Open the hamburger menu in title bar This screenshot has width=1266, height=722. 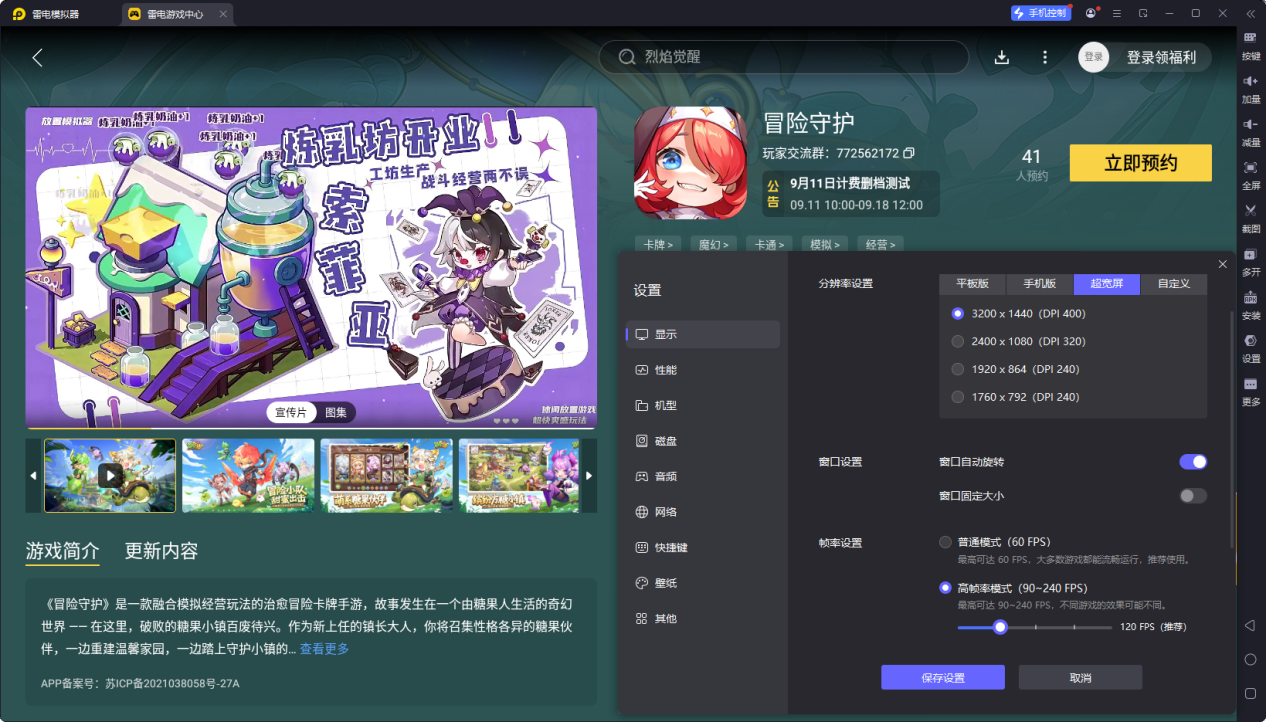point(1116,14)
